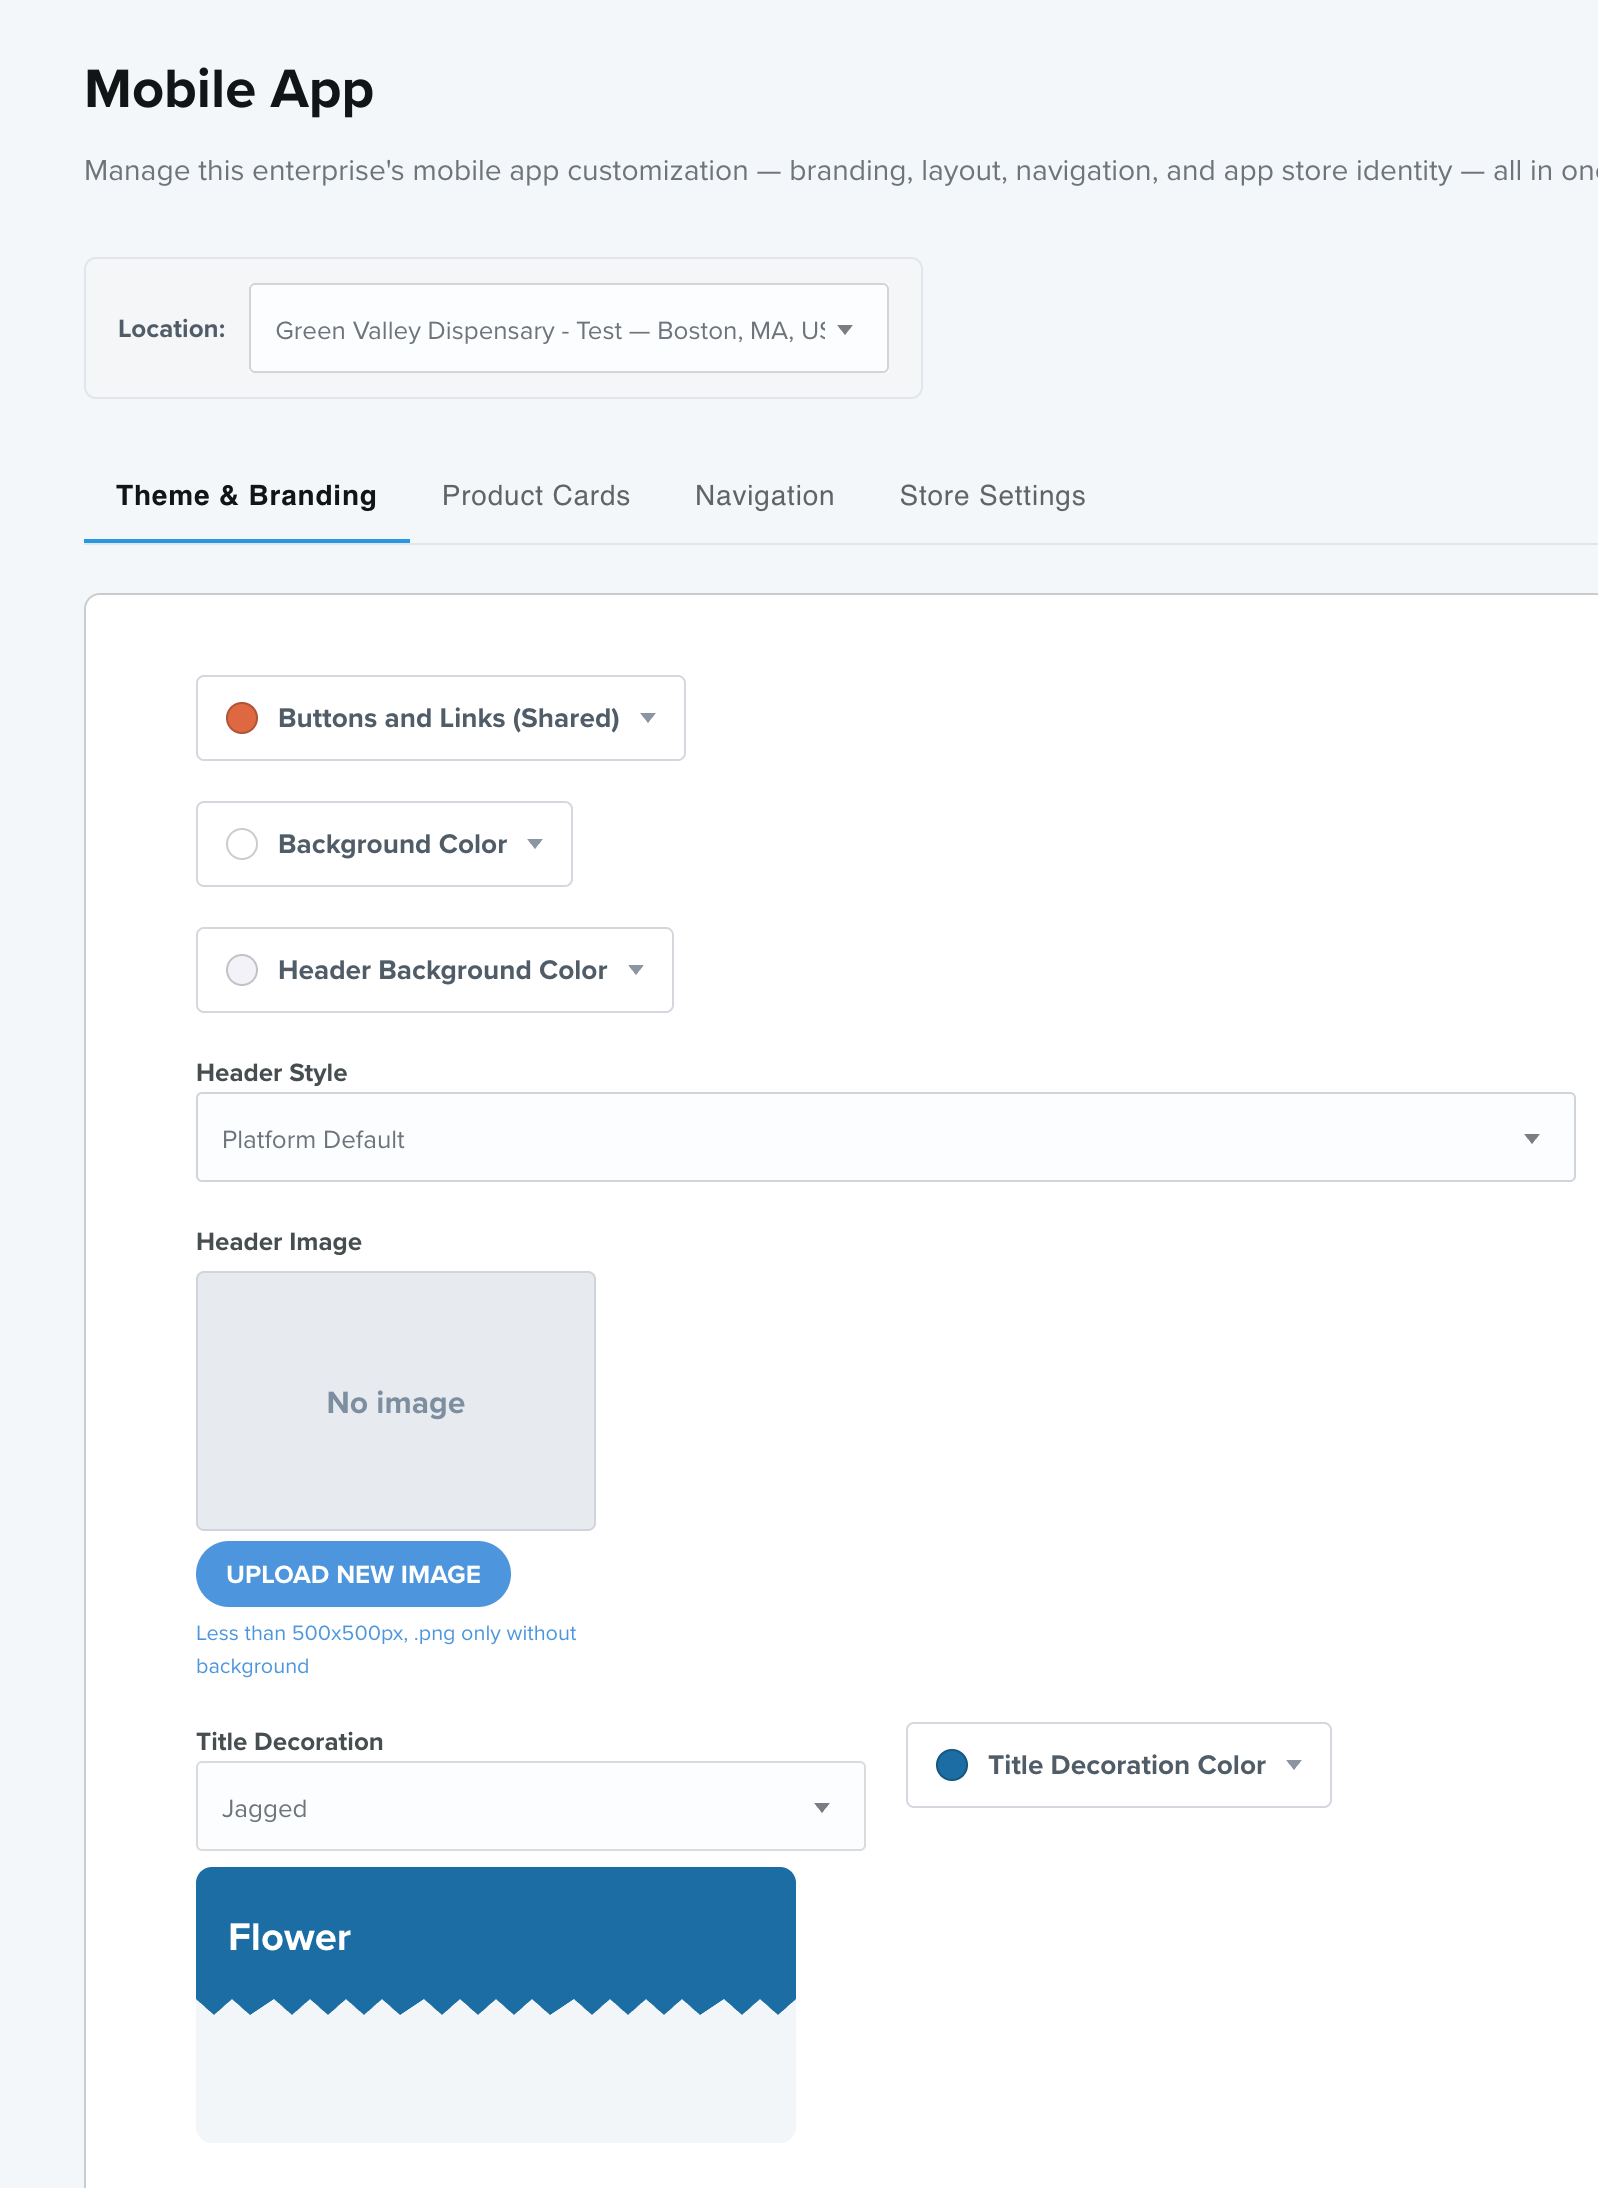Click the Header Image label

pos(279,1242)
